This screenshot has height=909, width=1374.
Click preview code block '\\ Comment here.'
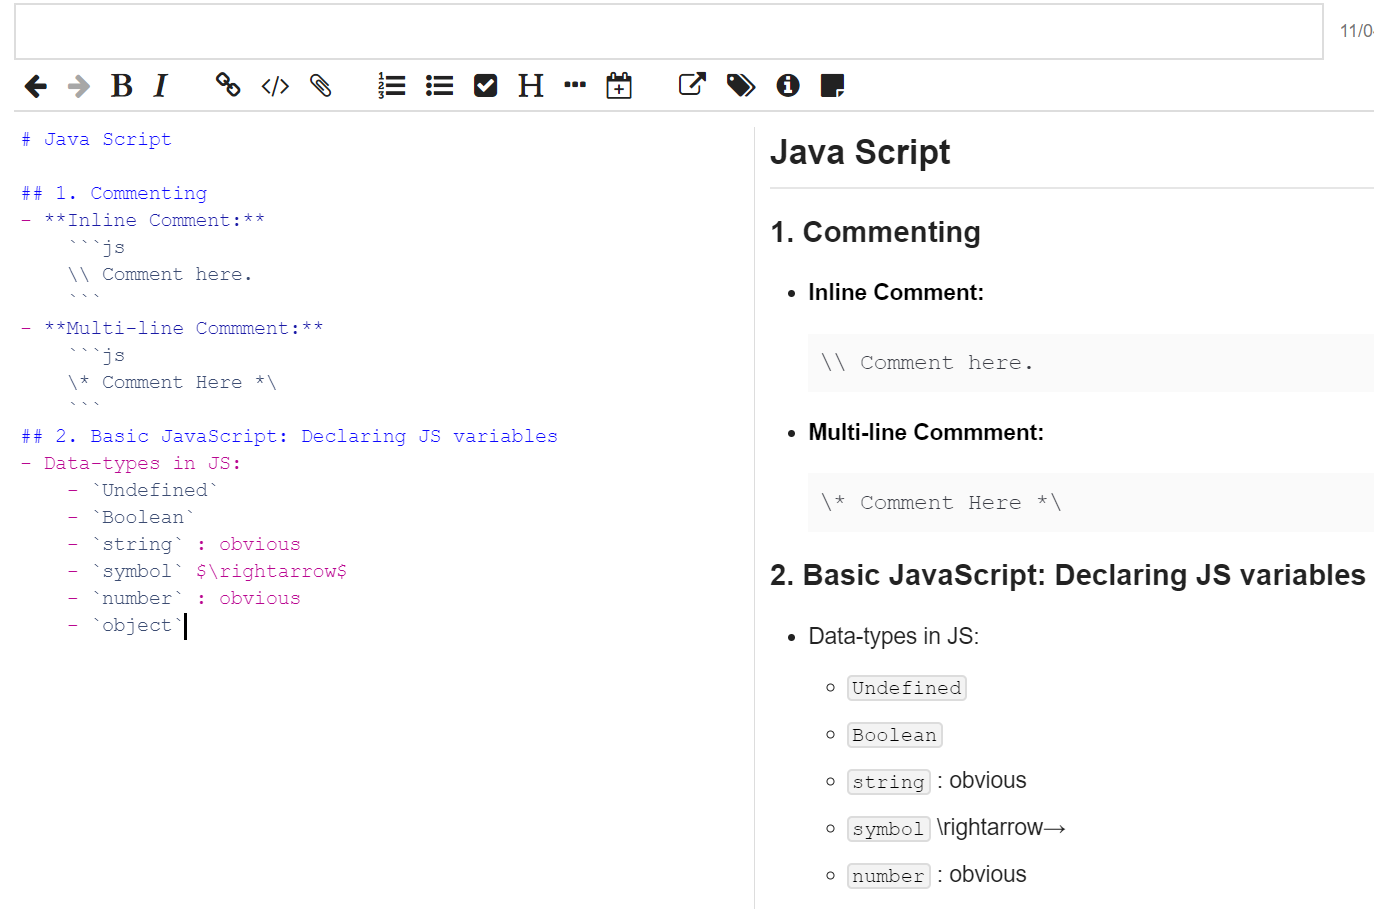[1091, 363]
